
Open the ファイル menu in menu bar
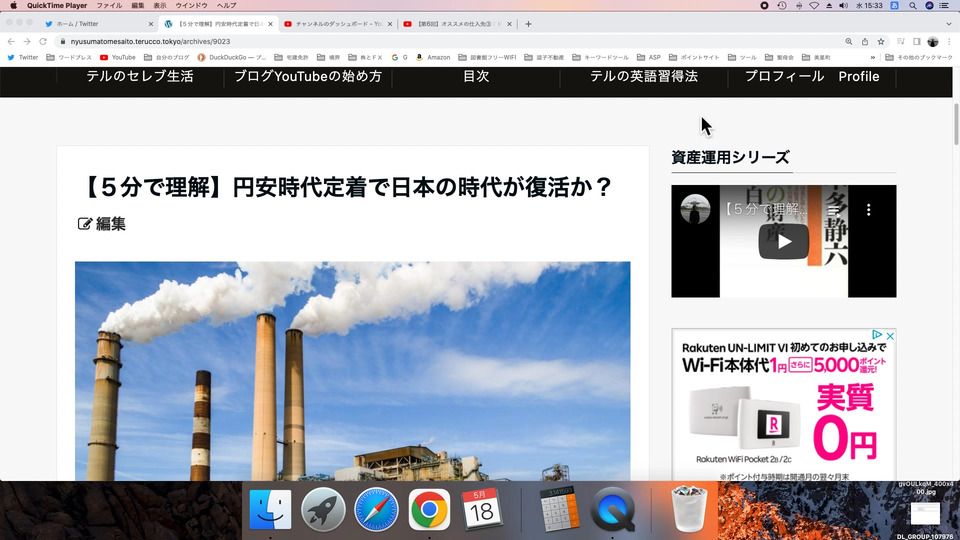pyautogui.click(x=109, y=6)
